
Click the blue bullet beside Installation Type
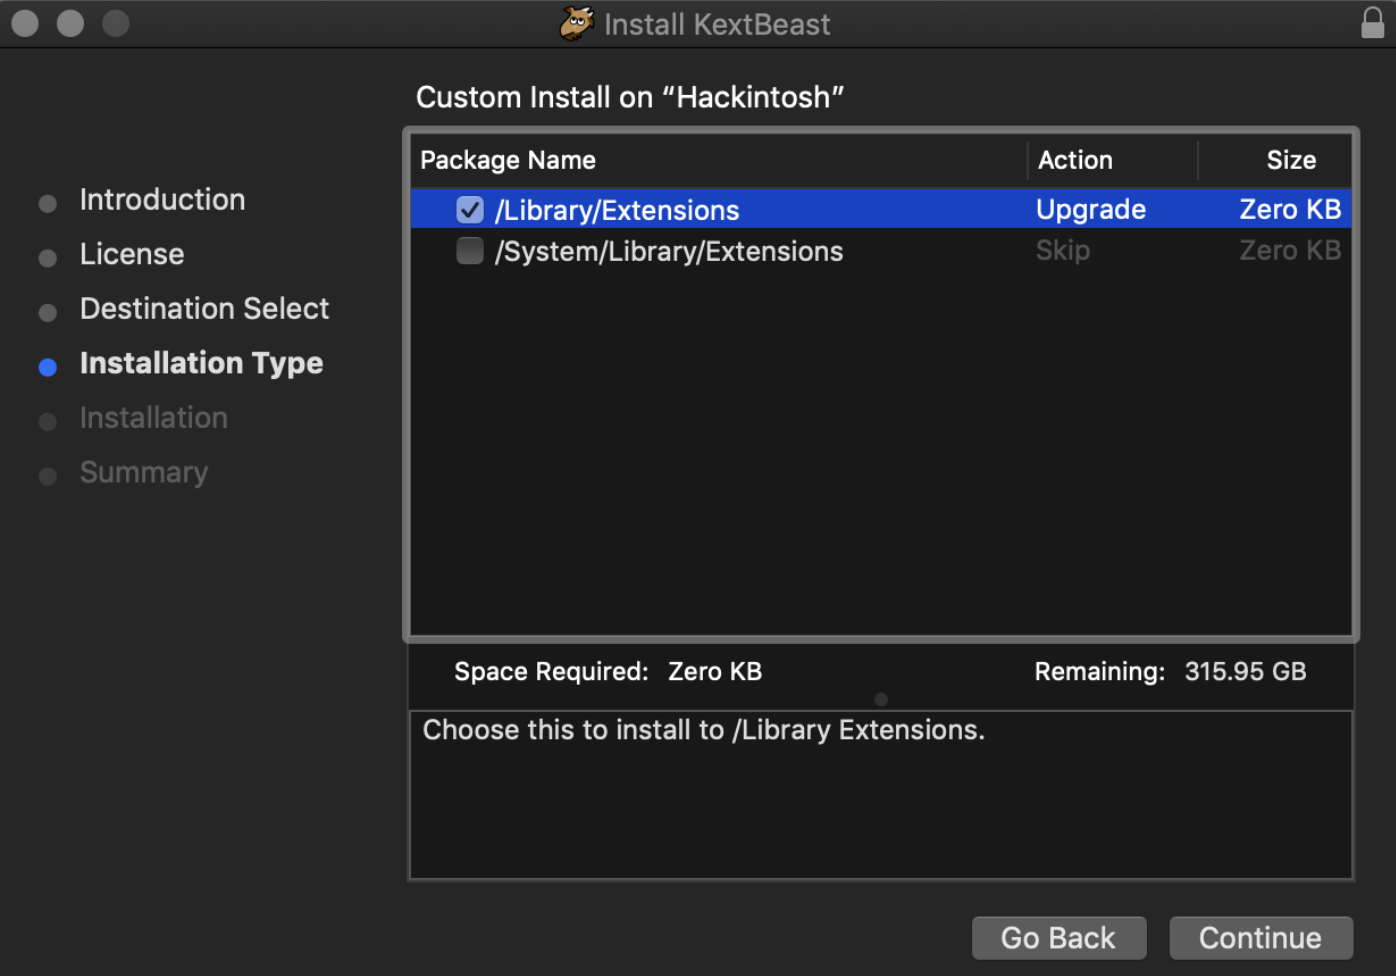click(47, 367)
